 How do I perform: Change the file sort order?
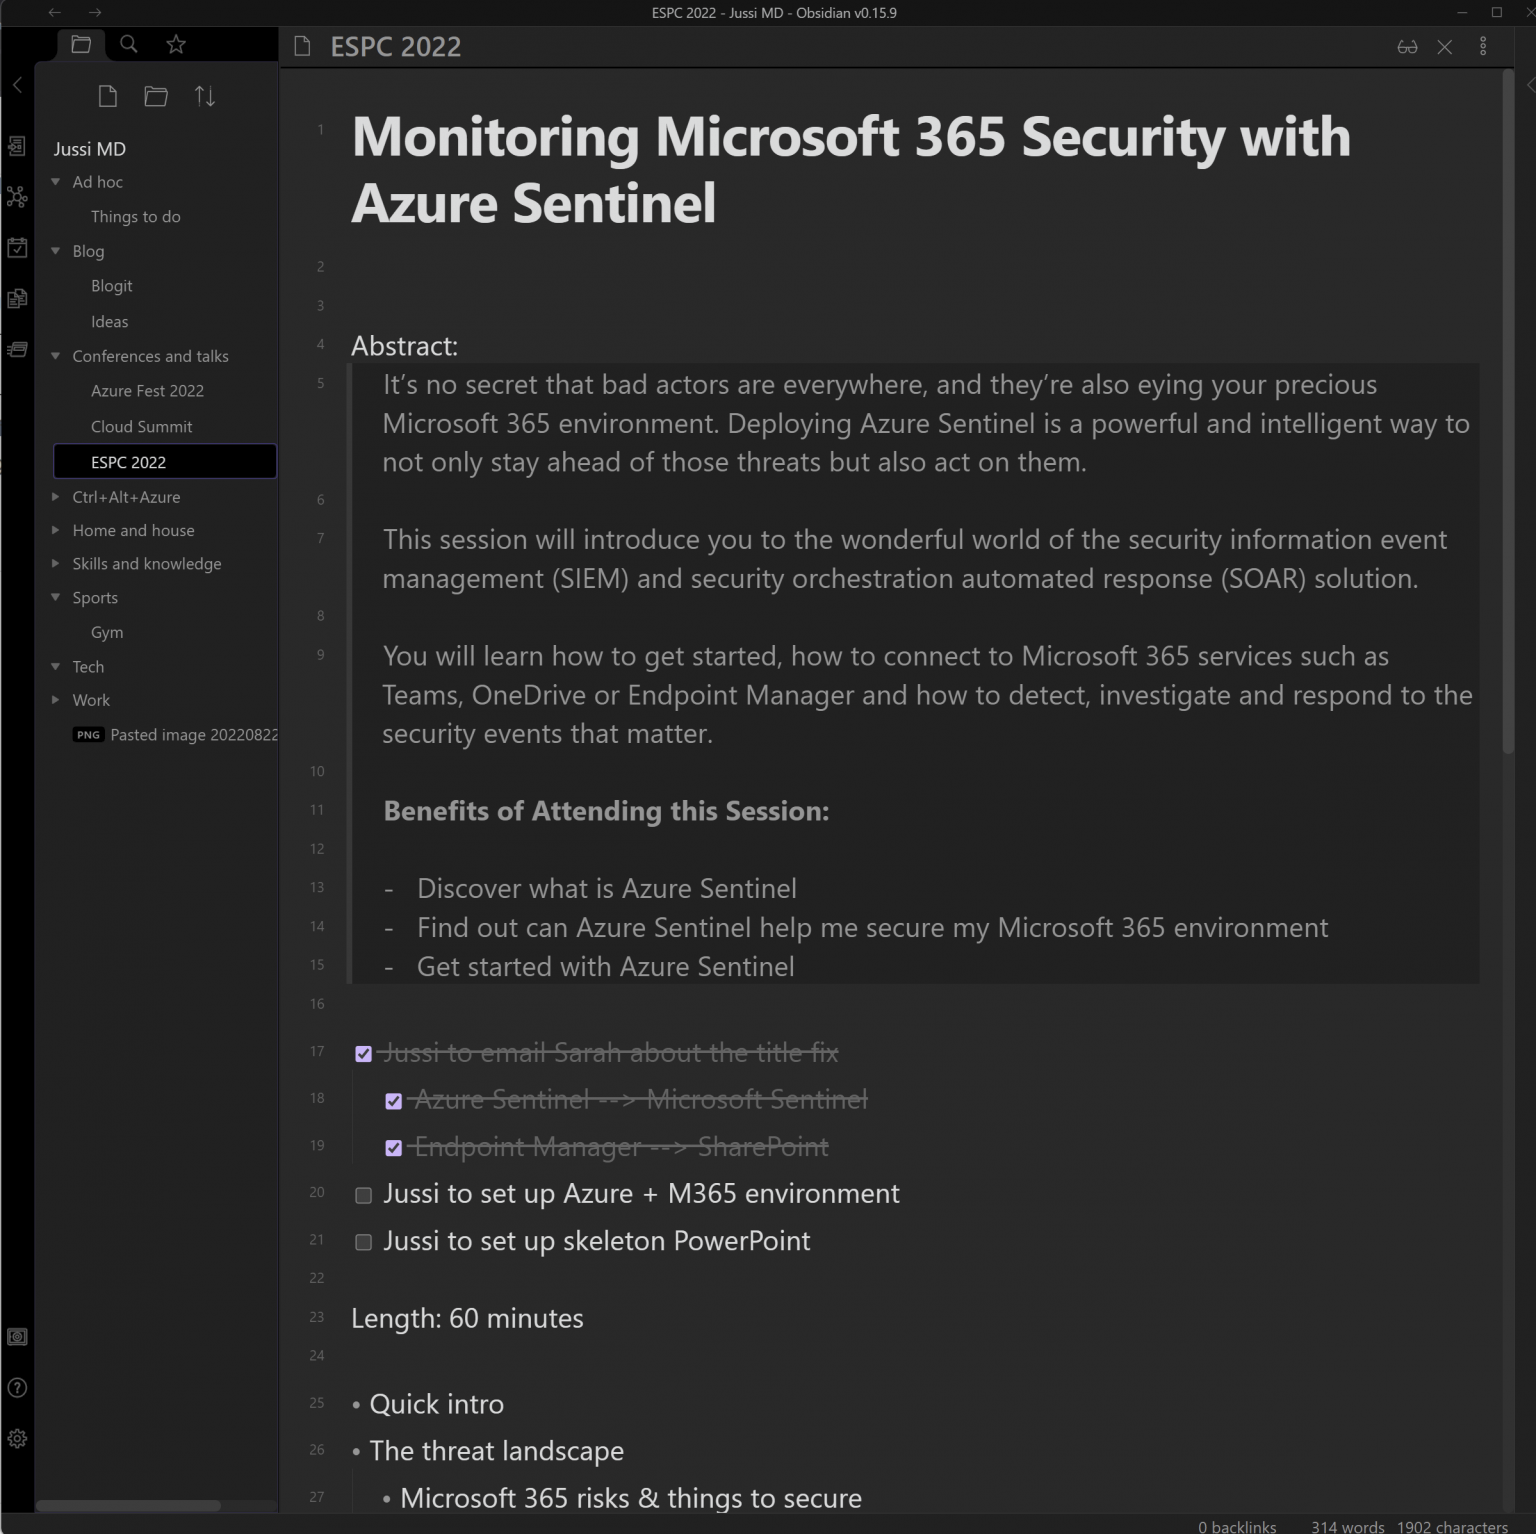205,96
